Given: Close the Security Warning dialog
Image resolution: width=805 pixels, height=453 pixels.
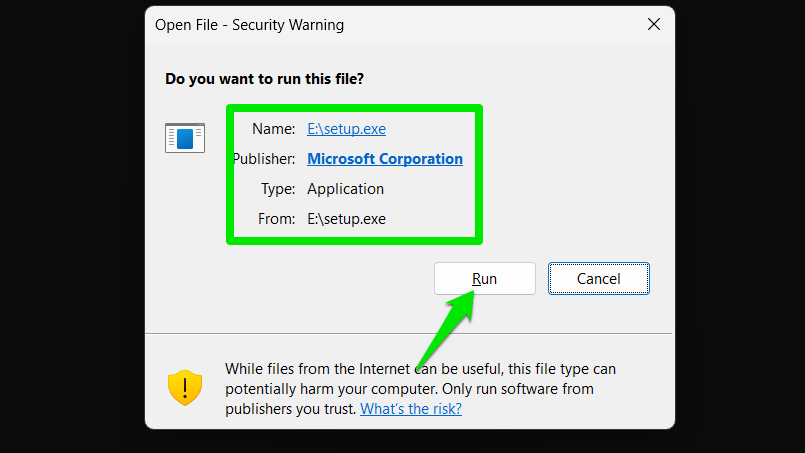Looking at the screenshot, I should 654,24.
